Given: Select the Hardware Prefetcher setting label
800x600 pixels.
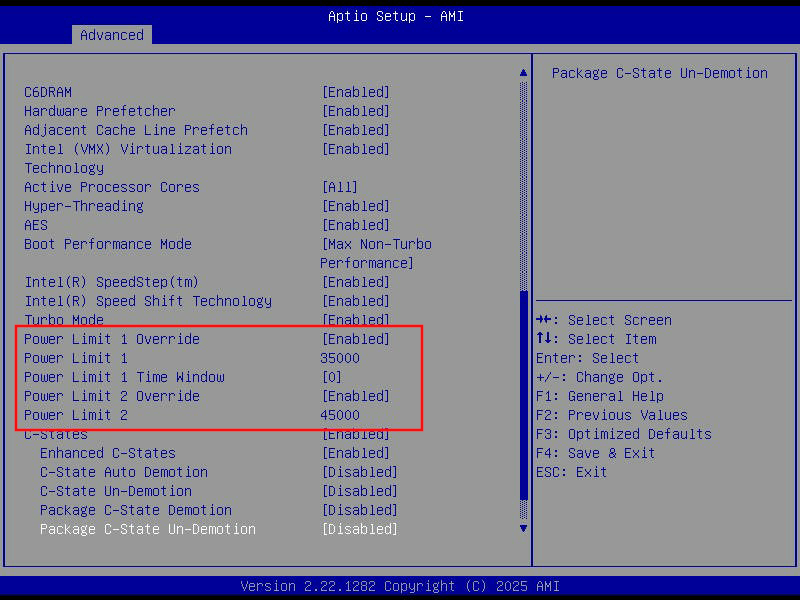Looking at the screenshot, I should [99, 111].
